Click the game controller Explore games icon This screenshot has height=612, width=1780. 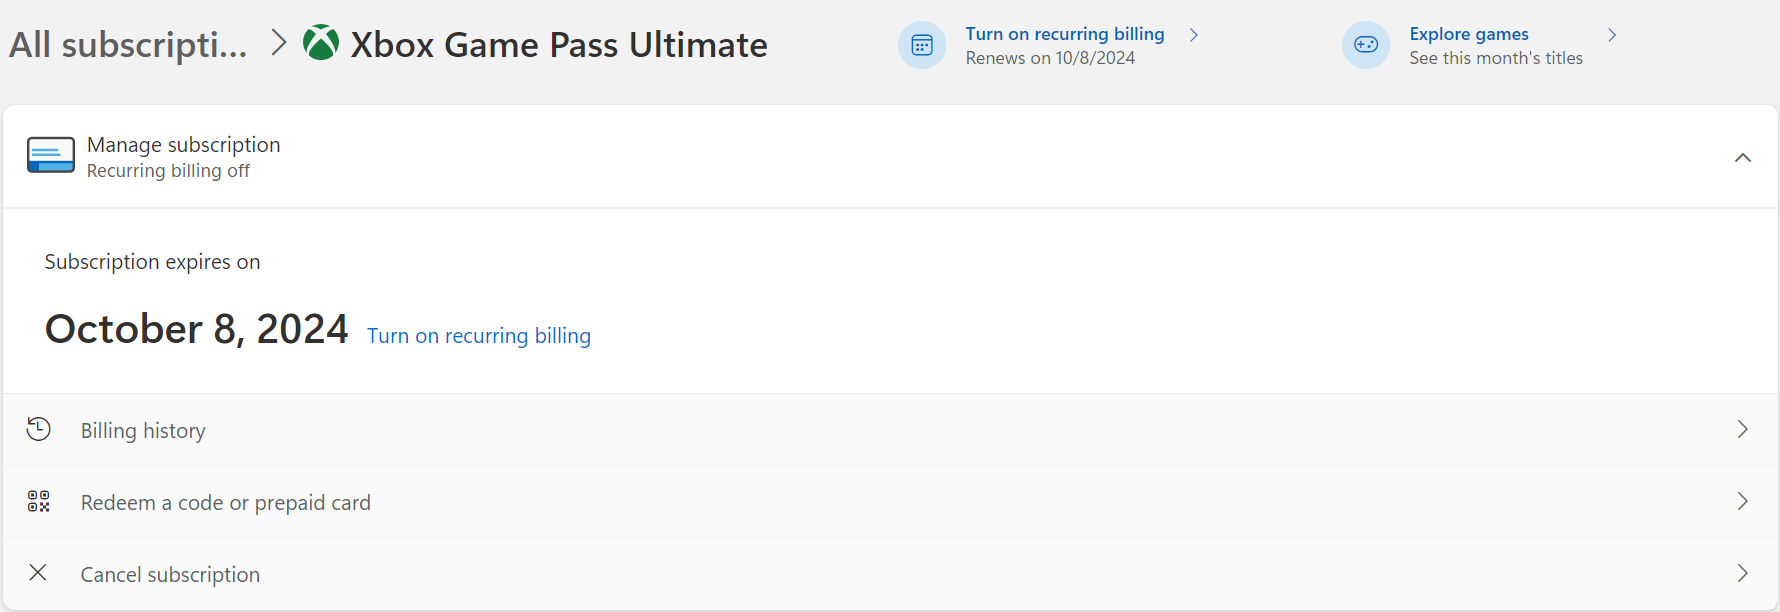point(1366,45)
